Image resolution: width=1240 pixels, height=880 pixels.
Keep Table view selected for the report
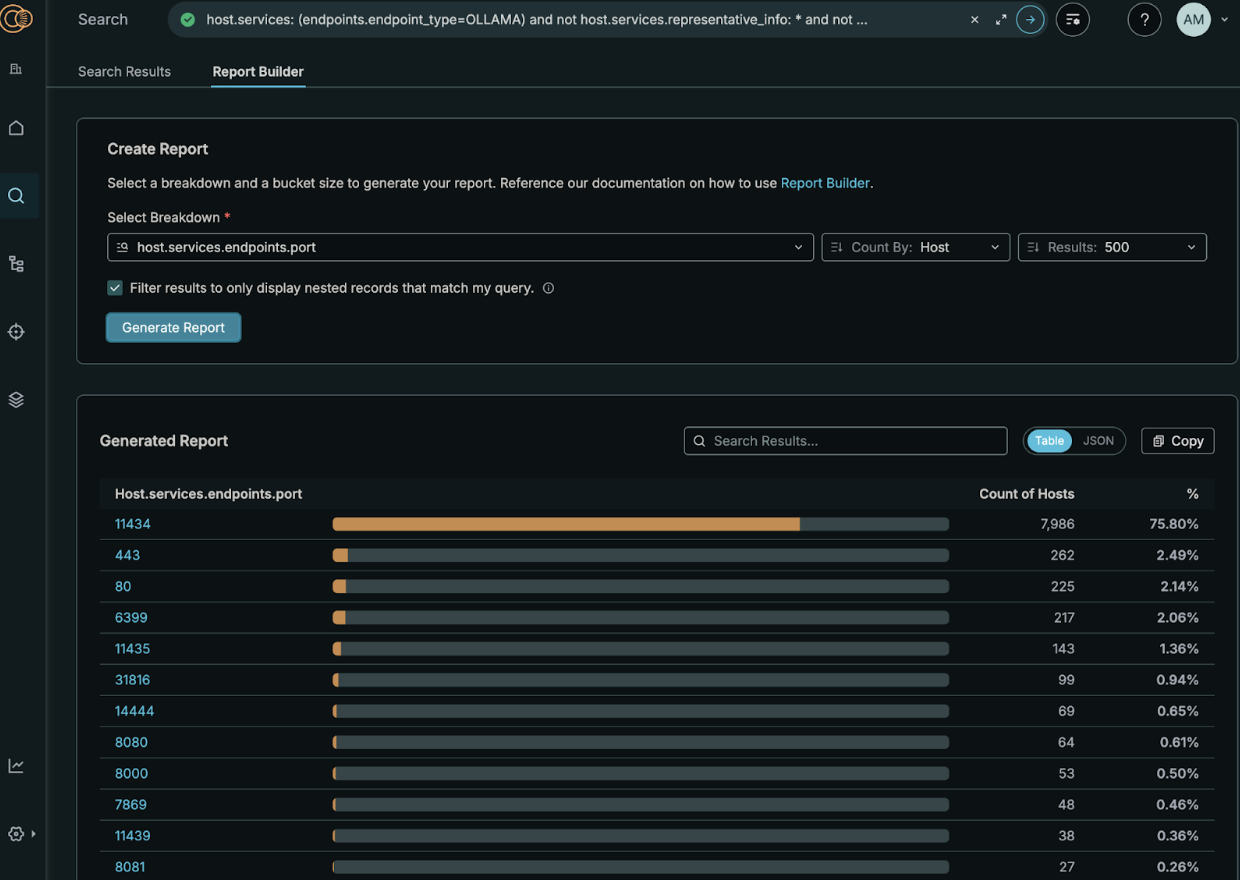(1048, 440)
